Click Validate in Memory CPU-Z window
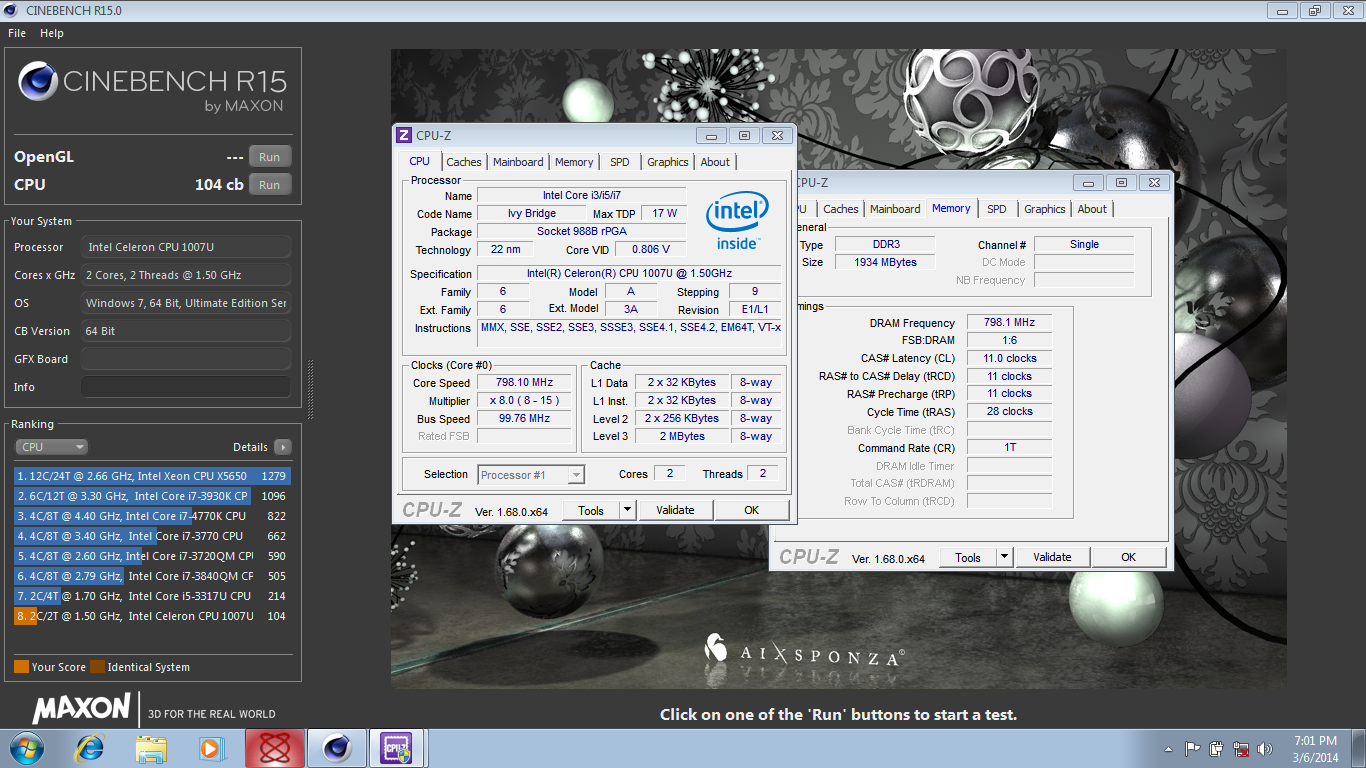1366x768 pixels. tap(1052, 557)
